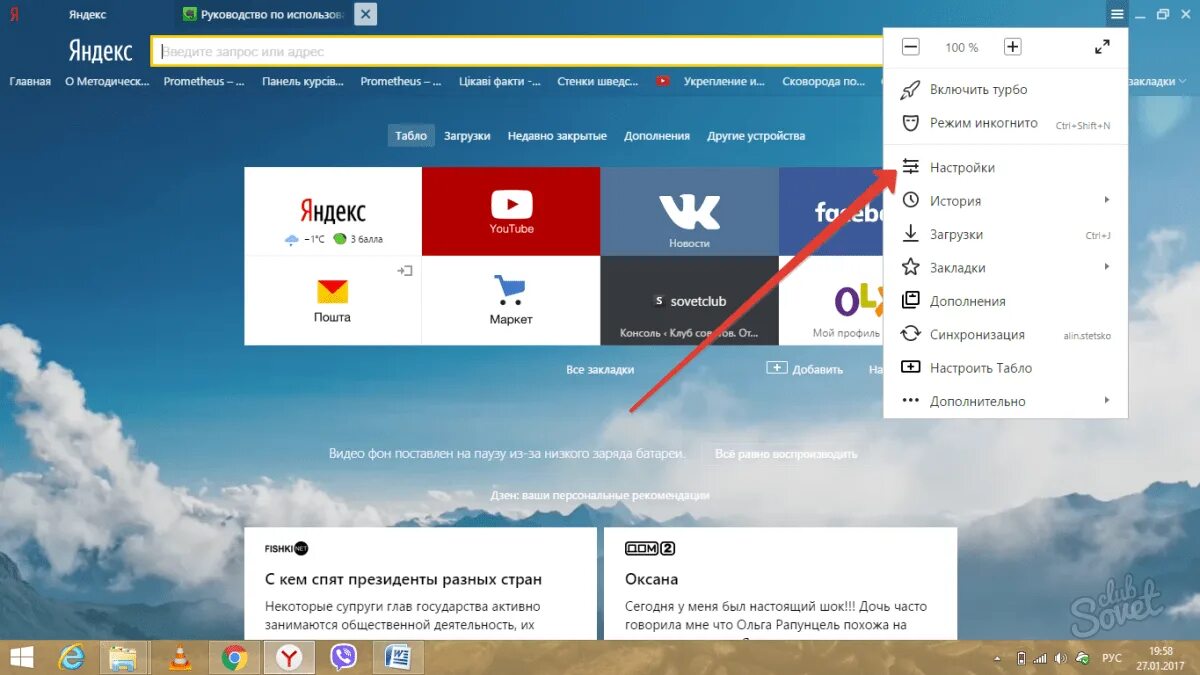
Task: Open Internet Explorer from the taskbar
Action: [x=72, y=657]
